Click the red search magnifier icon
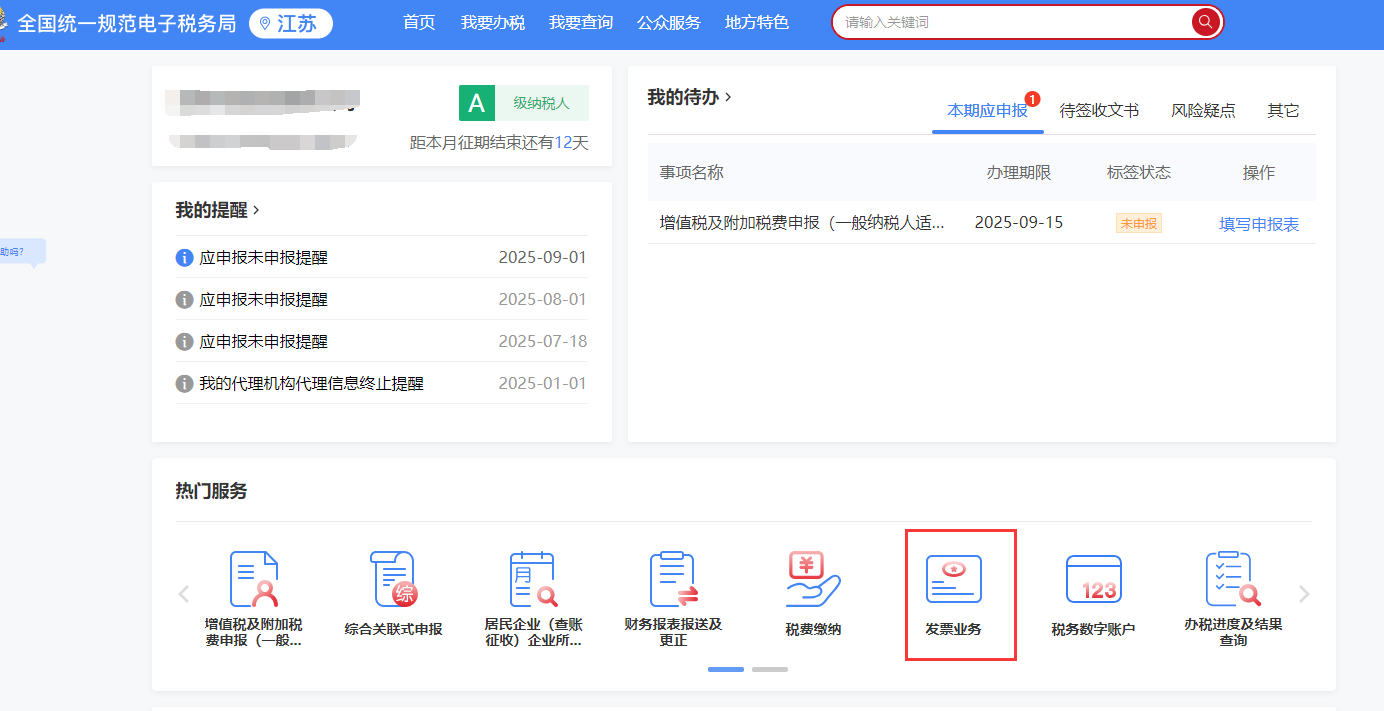Screen dimensions: 1384x711 point(1204,21)
